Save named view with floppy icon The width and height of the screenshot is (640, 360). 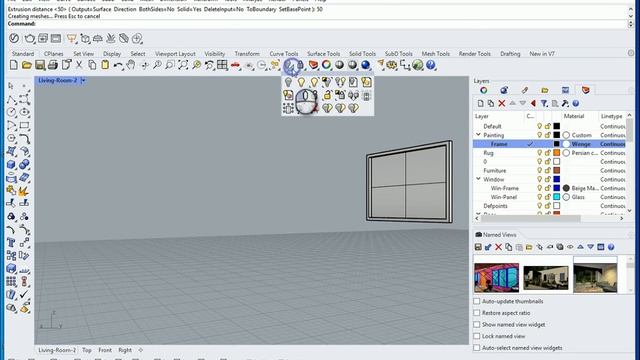(478, 247)
